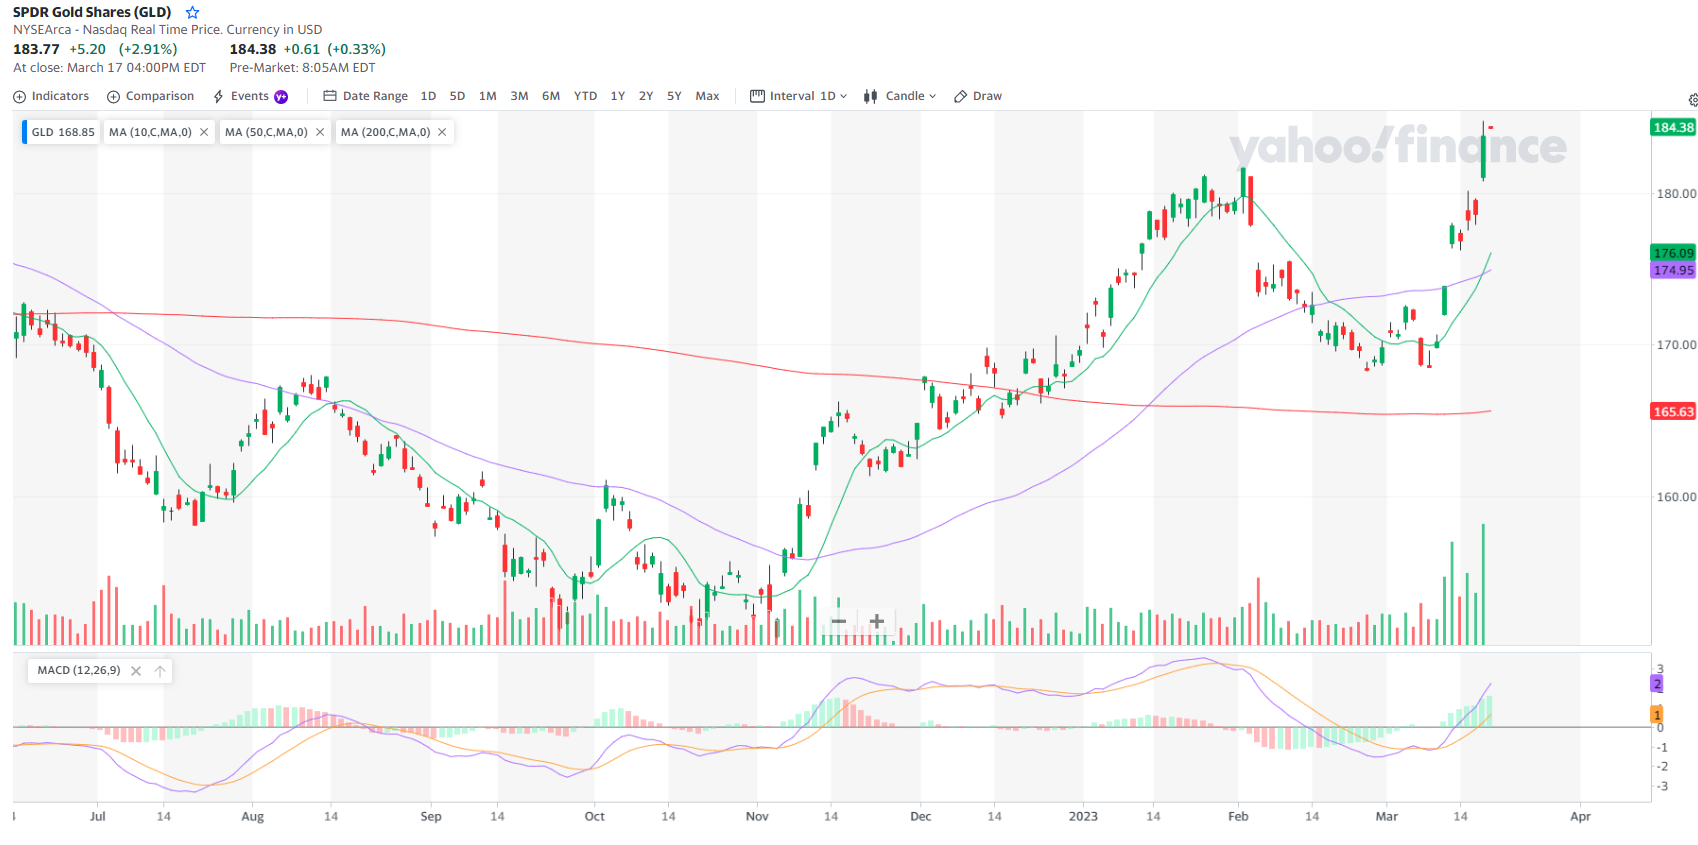Select the YTD date range
This screenshot has height=845, width=1698.
(585, 96)
